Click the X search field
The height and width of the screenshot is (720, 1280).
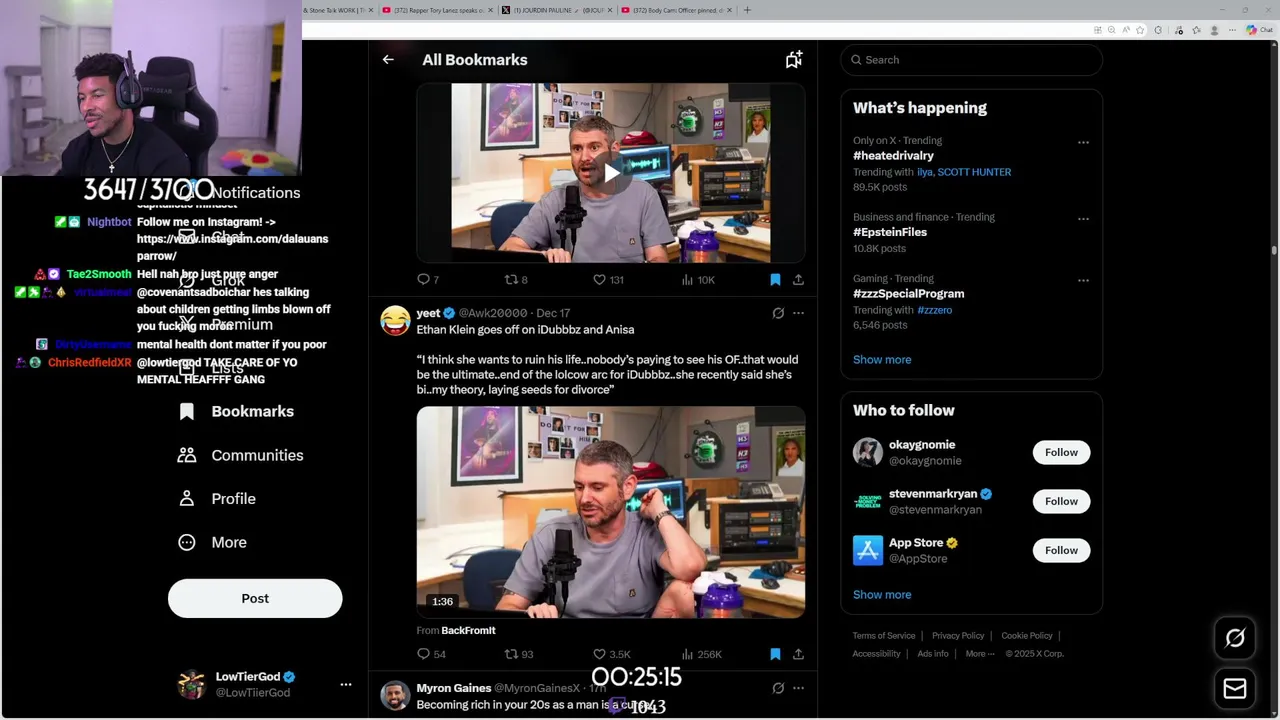(x=971, y=60)
